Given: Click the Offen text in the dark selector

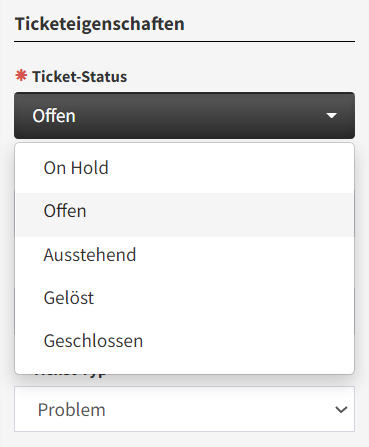Looking at the screenshot, I should pyautogui.click(x=54, y=116).
